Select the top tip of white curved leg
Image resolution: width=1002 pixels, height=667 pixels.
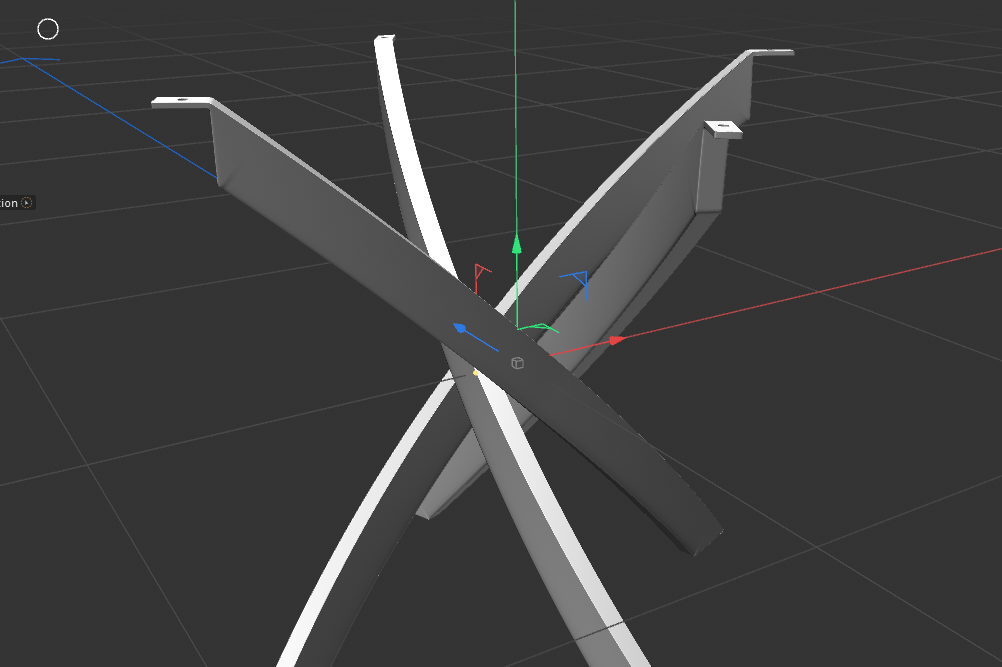coord(385,40)
